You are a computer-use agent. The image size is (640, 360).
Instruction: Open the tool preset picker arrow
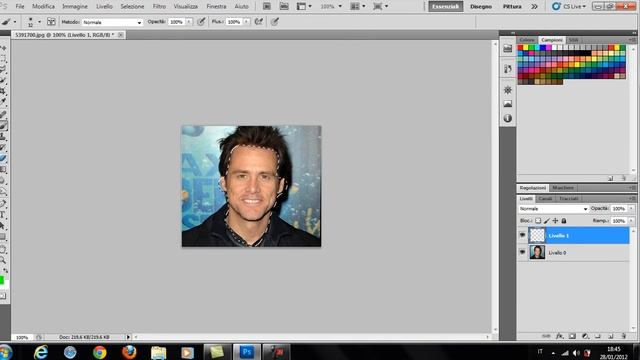(x=15, y=22)
